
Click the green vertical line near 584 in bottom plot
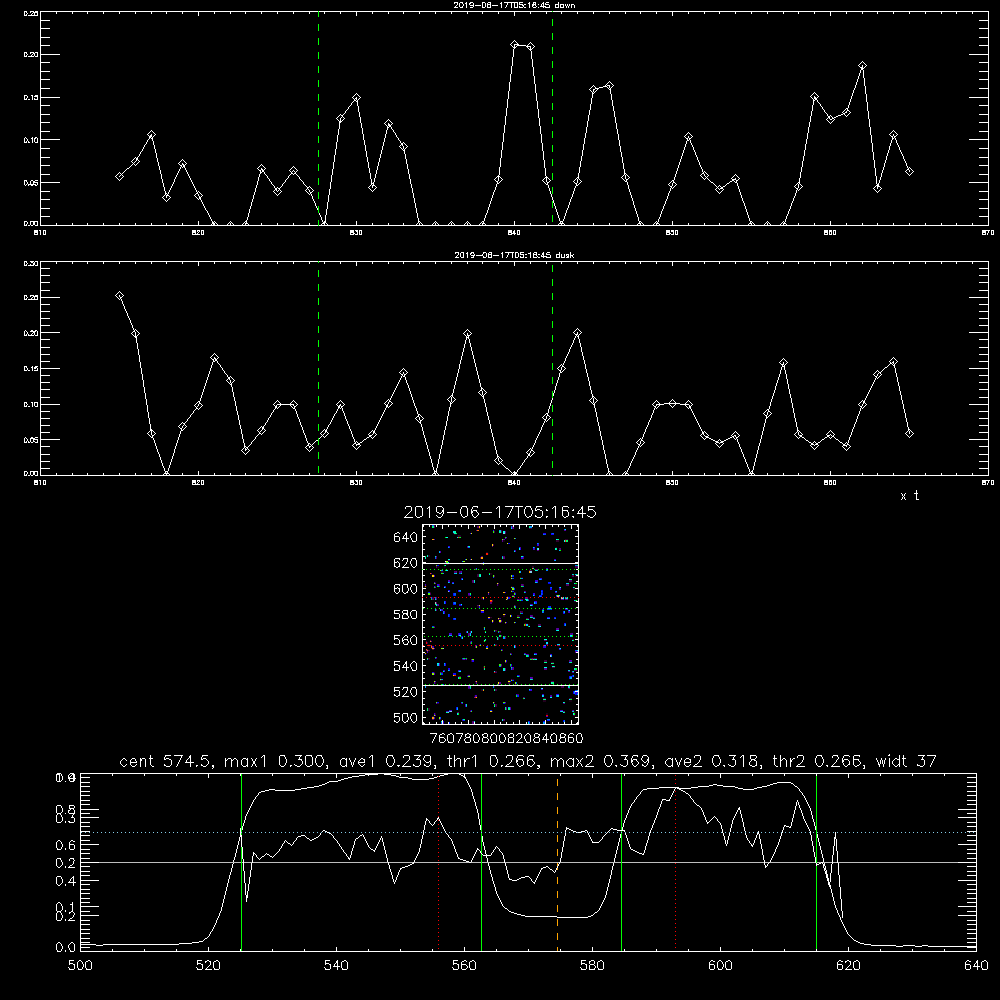[621, 862]
